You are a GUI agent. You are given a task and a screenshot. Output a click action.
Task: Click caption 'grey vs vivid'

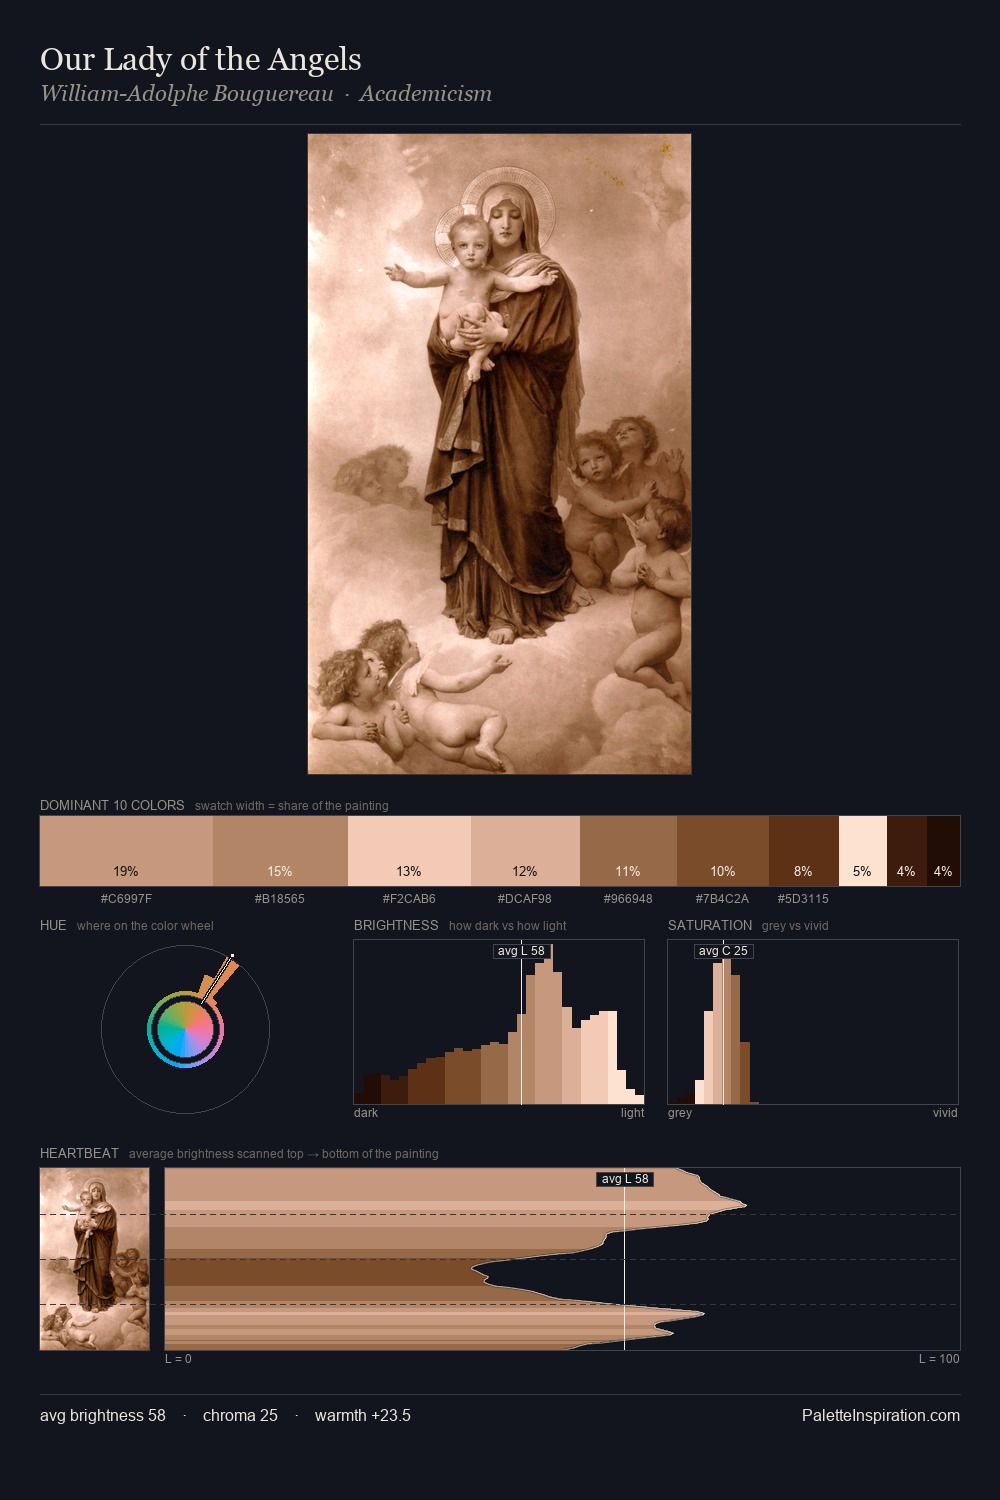[795, 926]
